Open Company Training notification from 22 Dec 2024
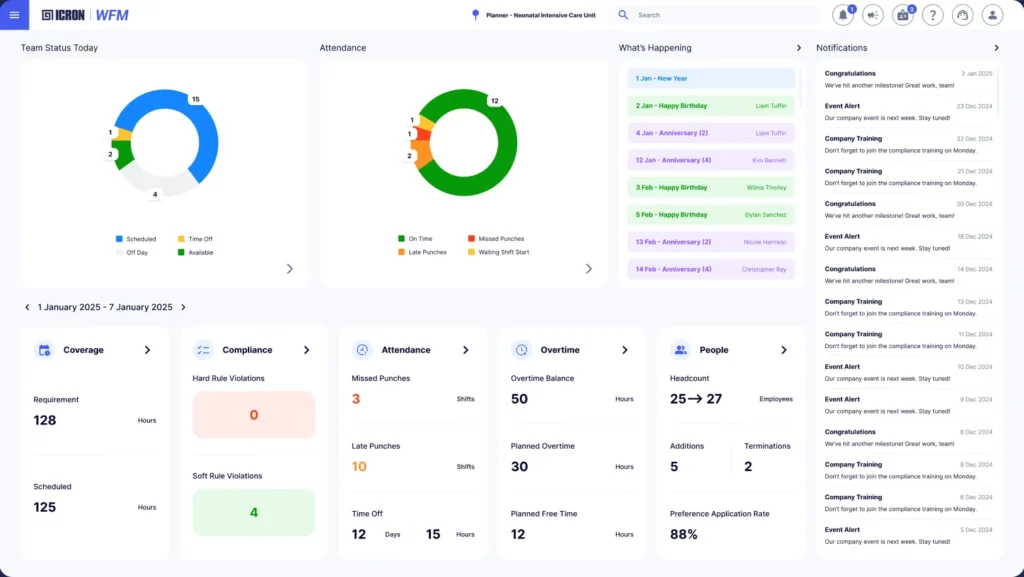The height and width of the screenshot is (577, 1024). (x=908, y=144)
